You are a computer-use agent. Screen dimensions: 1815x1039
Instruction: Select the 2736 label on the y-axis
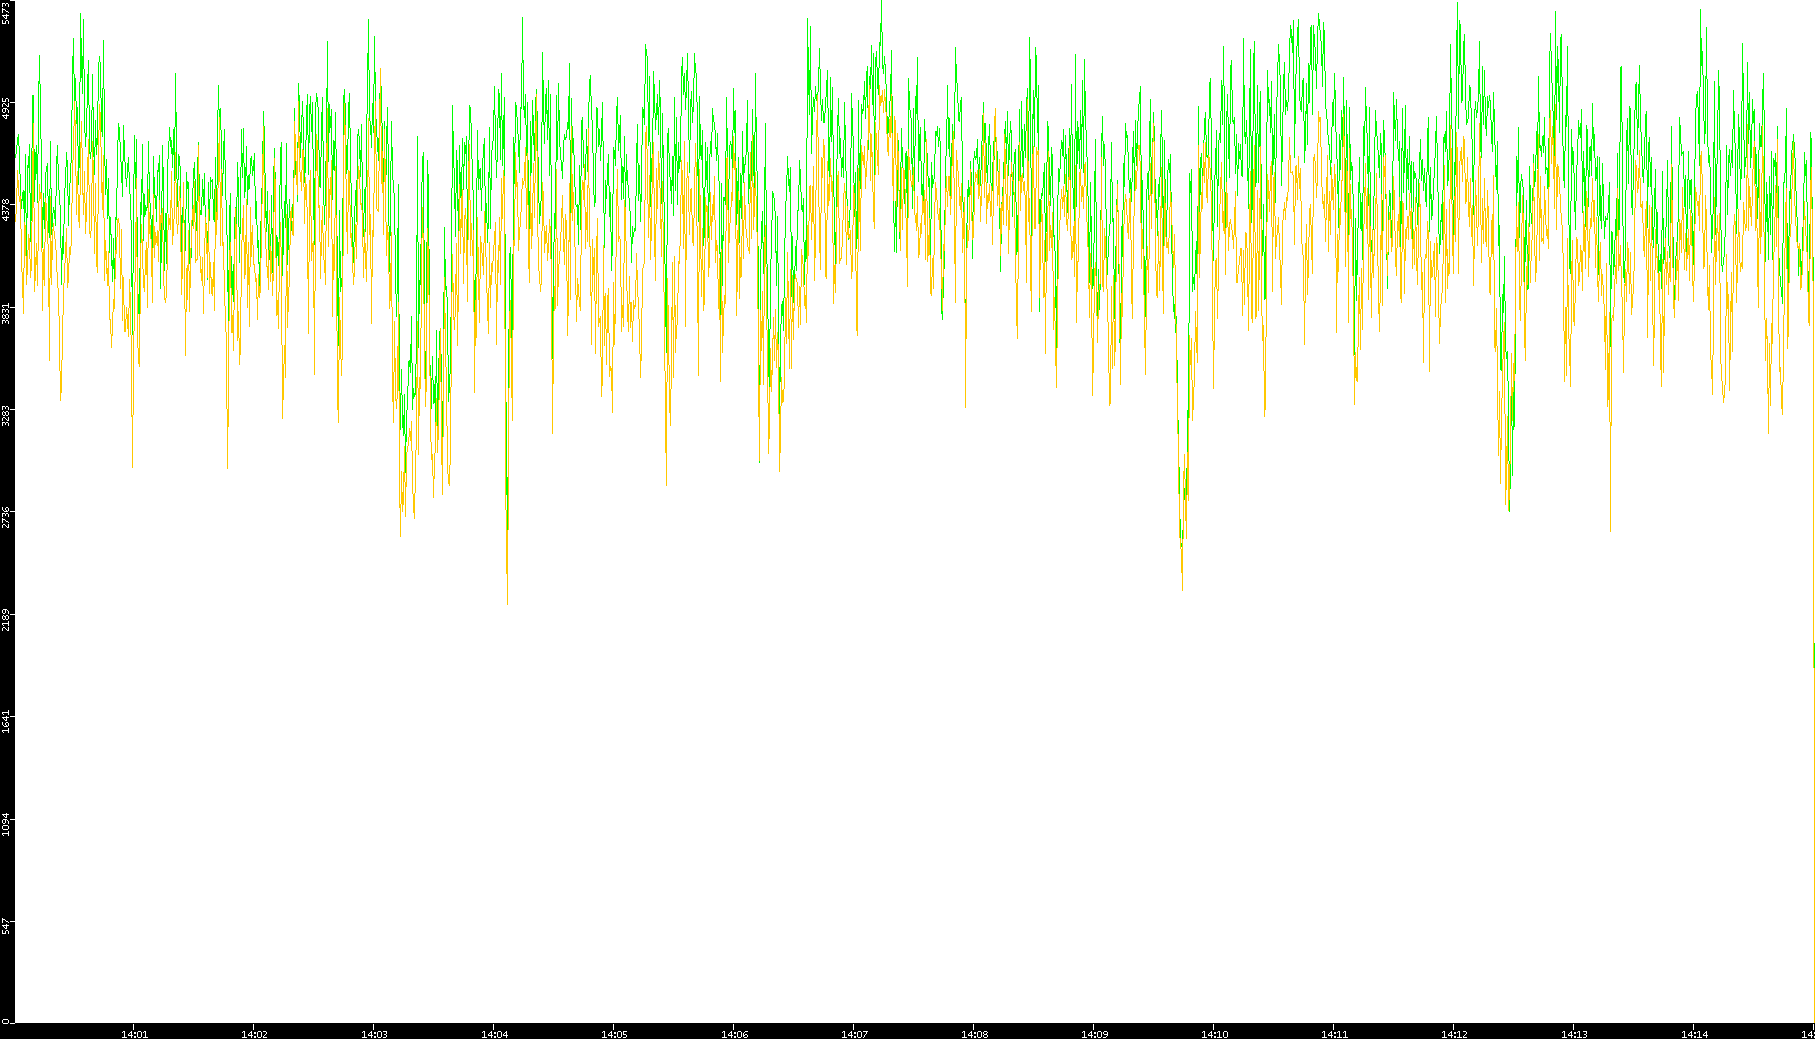click(7, 517)
